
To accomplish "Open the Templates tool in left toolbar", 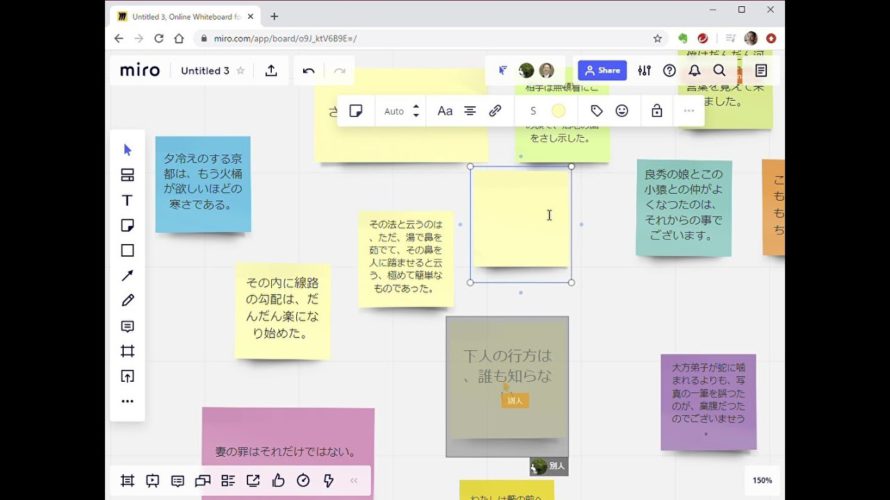I will (x=127, y=175).
